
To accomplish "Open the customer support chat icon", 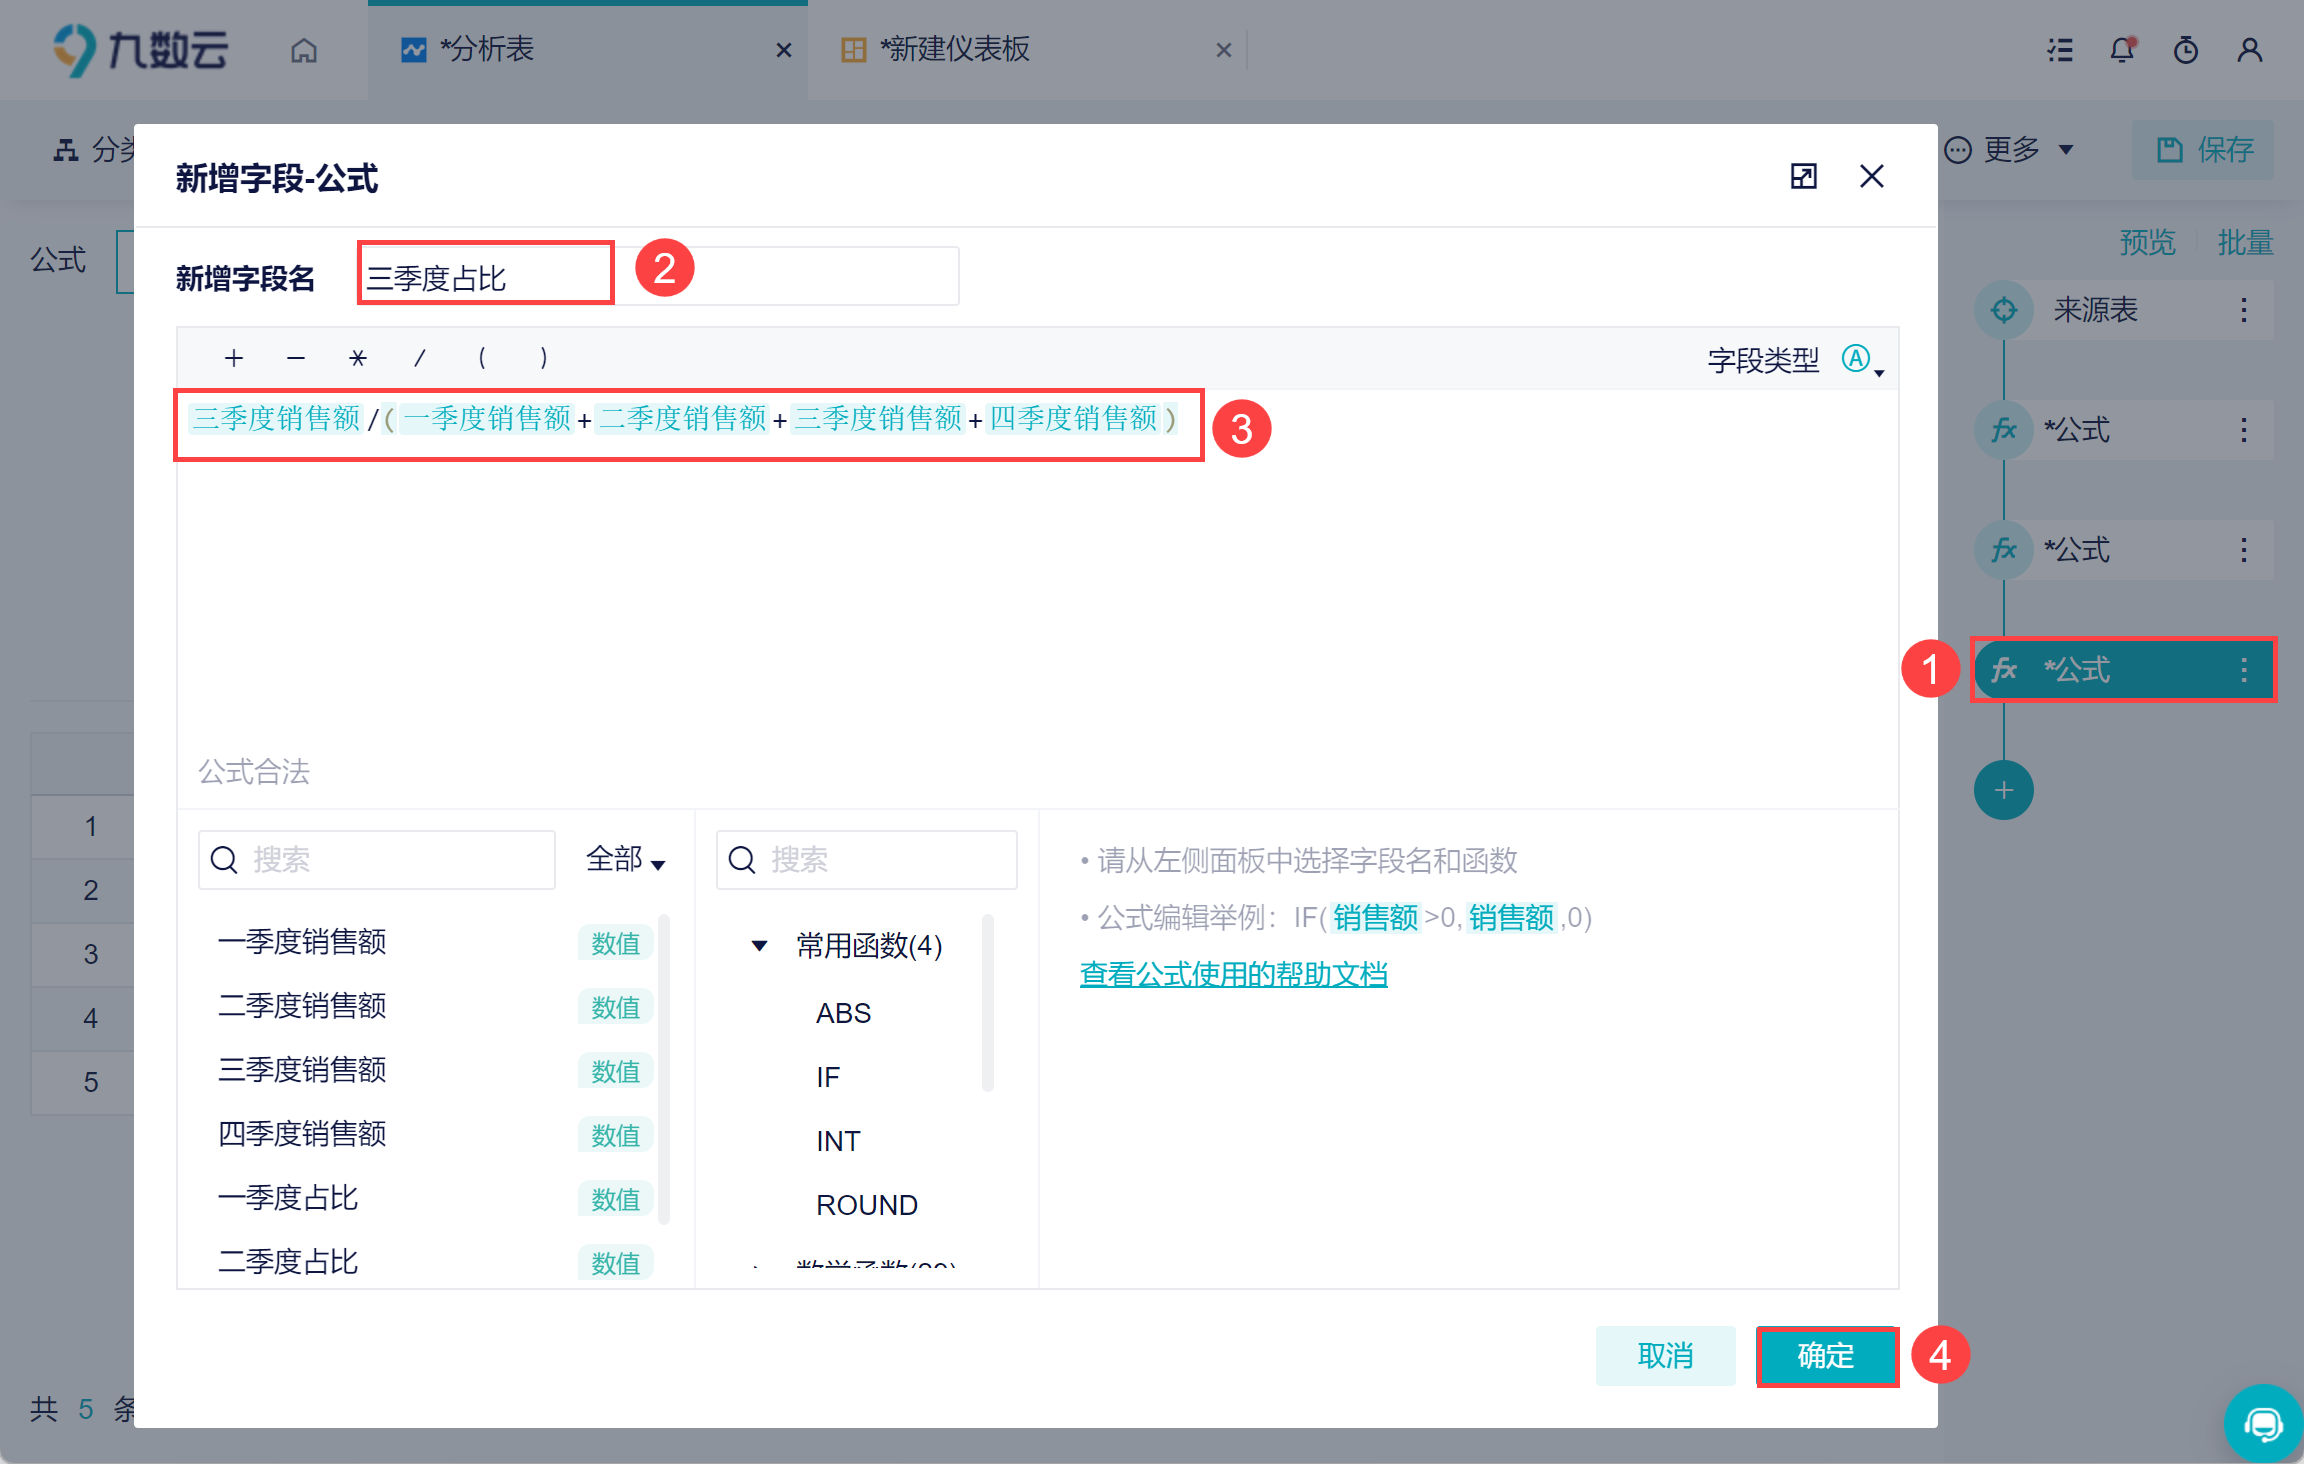I will (x=2263, y=1423).
